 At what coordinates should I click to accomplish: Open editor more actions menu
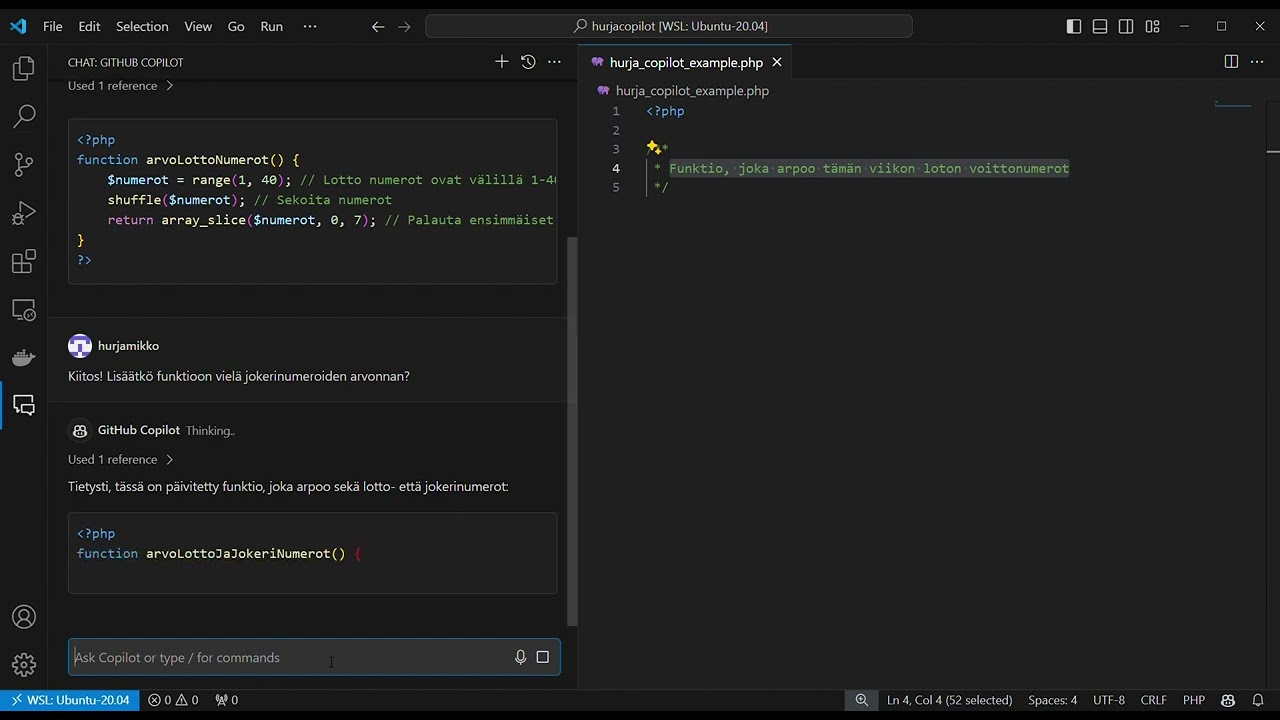1257,62
